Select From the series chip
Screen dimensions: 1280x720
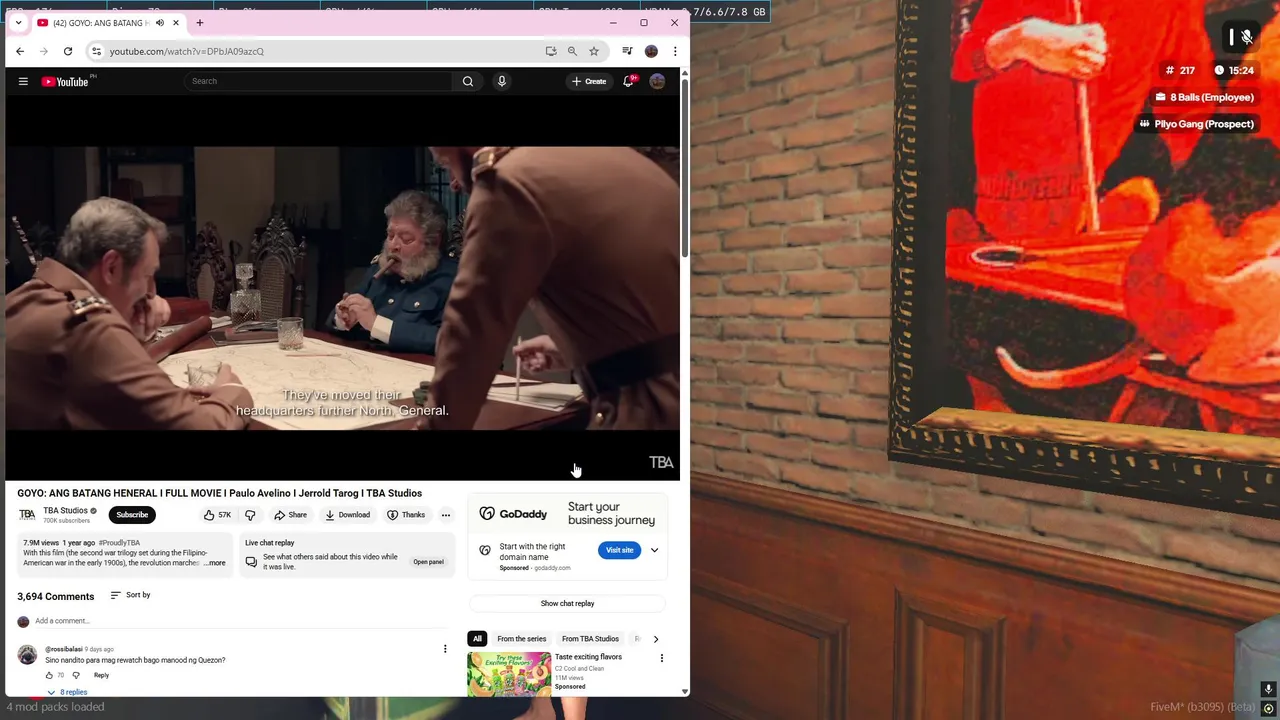click(x=522, y=639)
